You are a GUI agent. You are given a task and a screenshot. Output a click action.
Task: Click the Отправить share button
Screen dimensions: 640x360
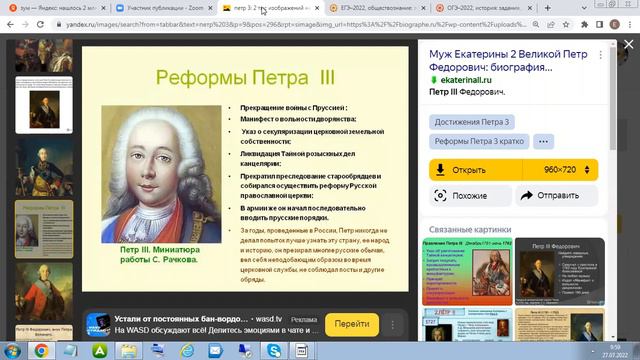tap(557, 196)
